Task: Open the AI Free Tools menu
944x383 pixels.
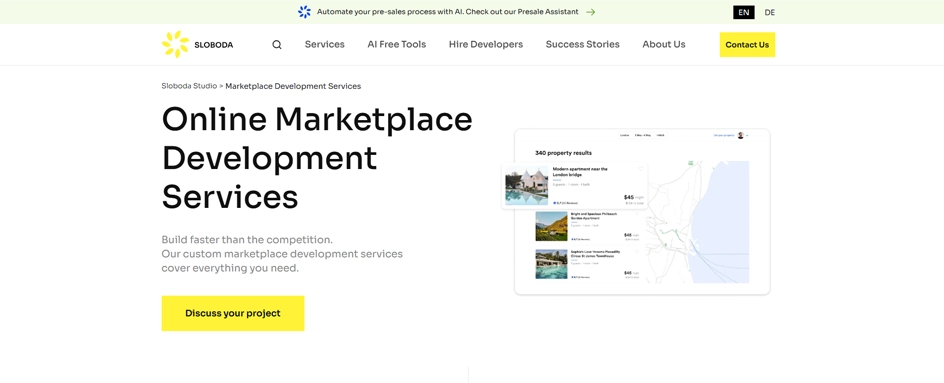Action: [x=397, y=45]
